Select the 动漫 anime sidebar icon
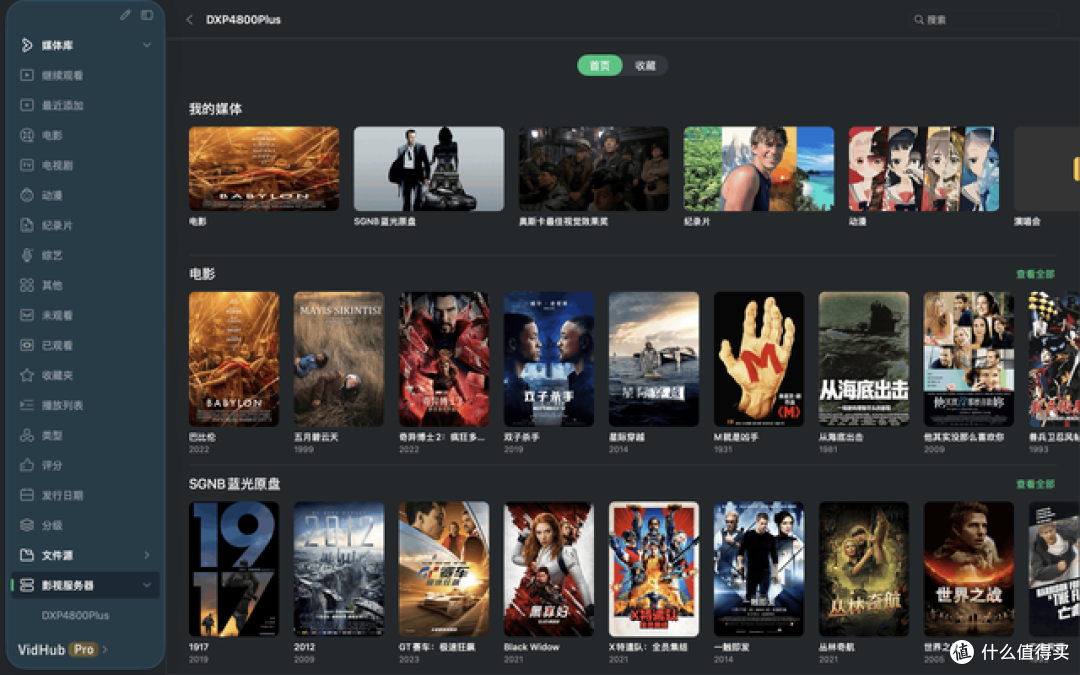 pyautogui.click(x=27, y=195)
